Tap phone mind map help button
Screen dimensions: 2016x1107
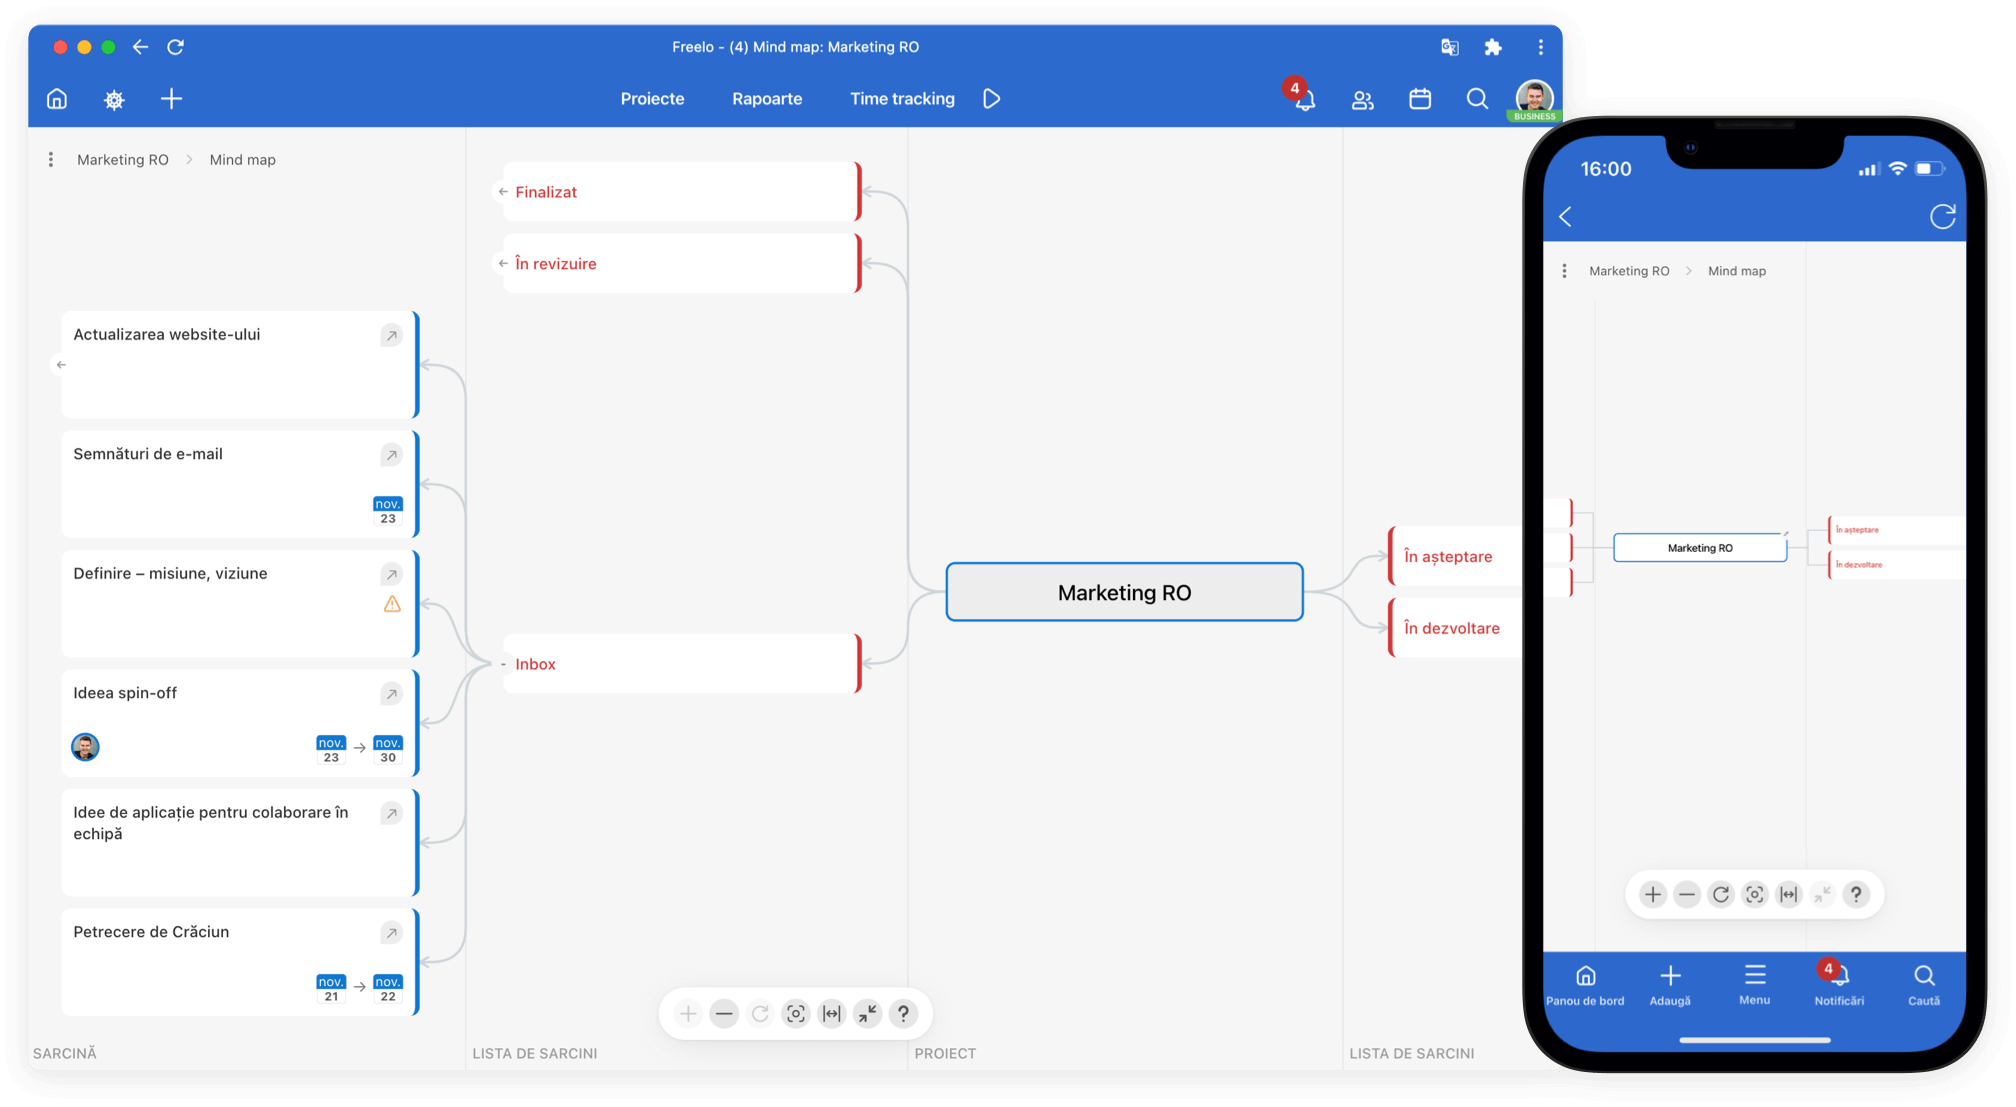point(1856,895)
